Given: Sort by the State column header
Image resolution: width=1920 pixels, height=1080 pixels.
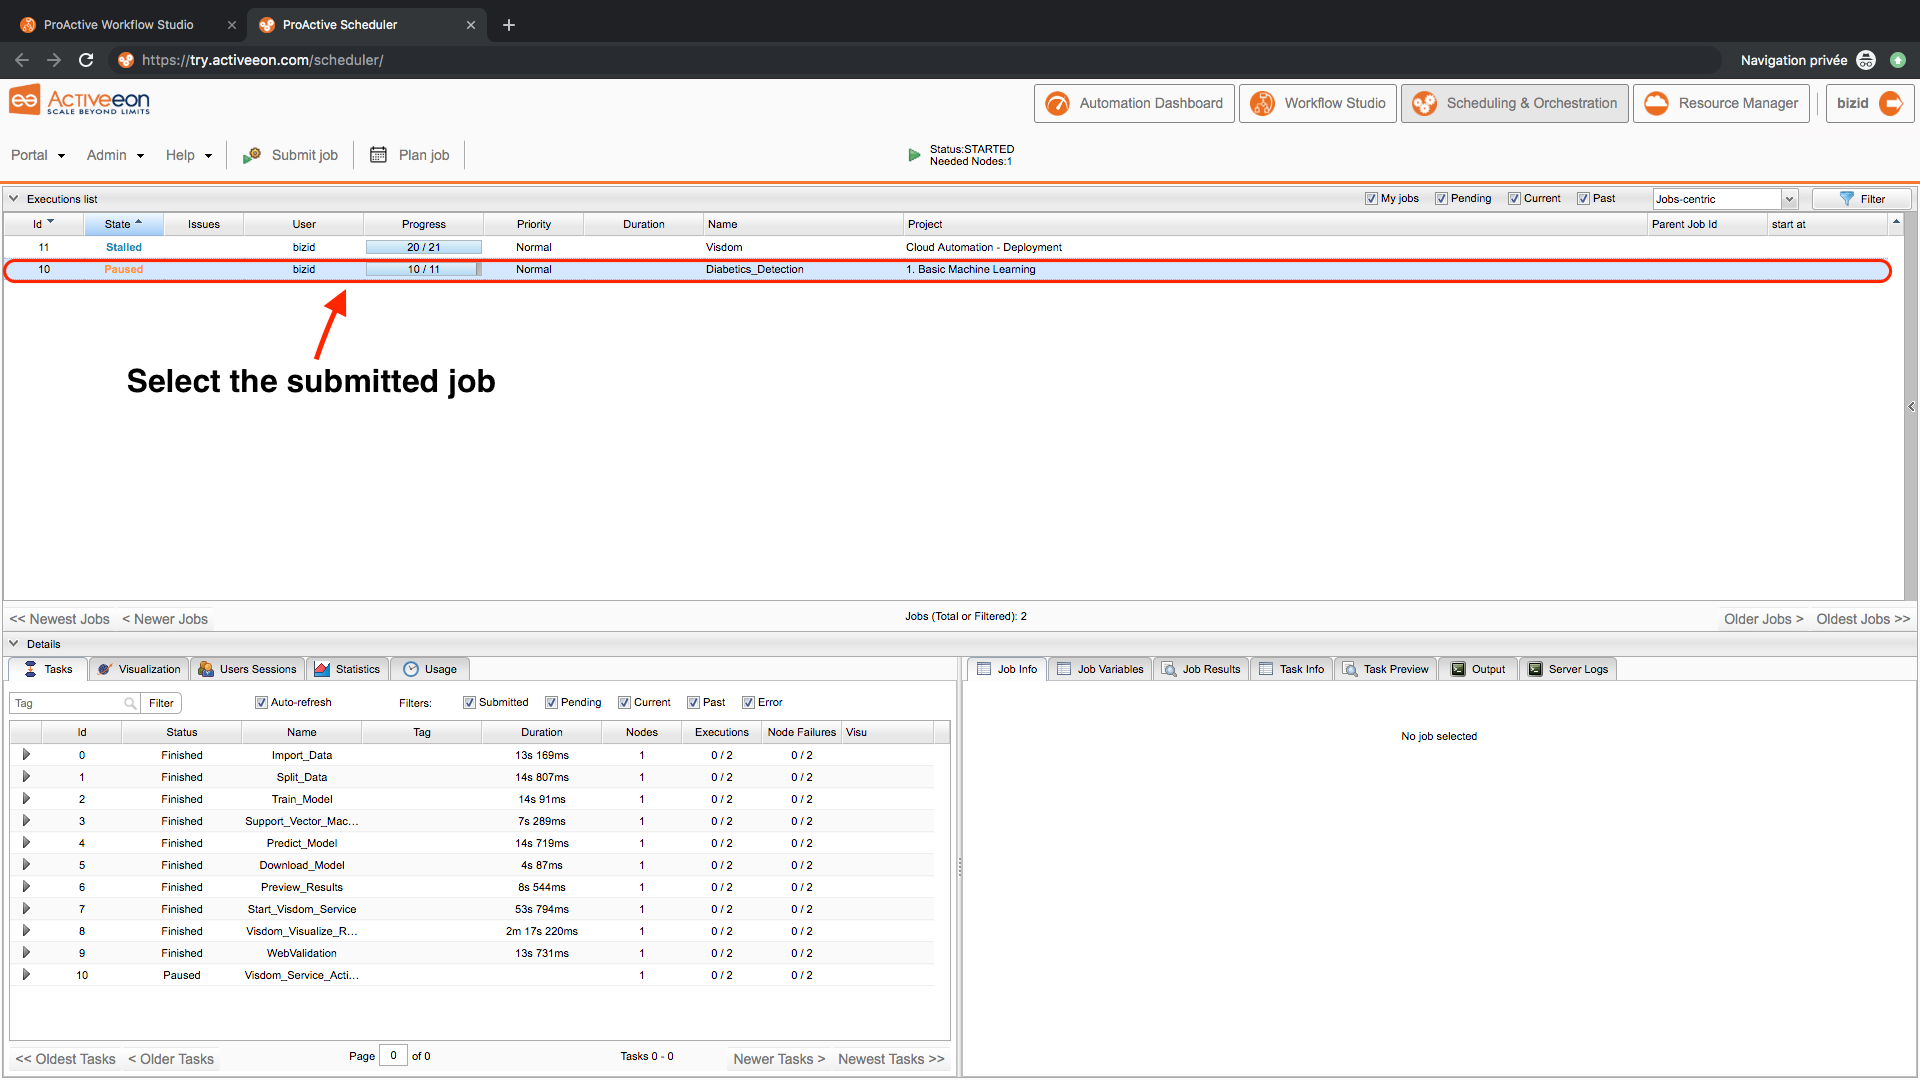Looking at the screenshot, I should point(123,224).
